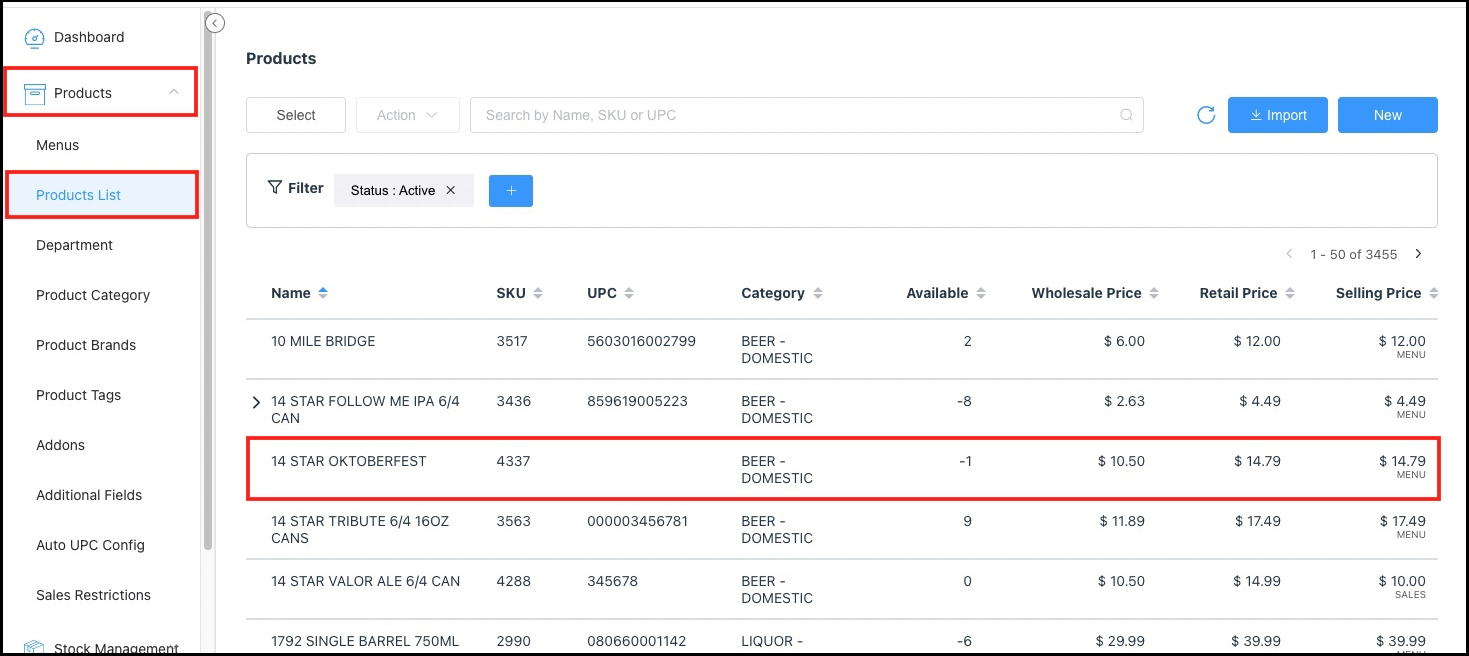This screenshot has height=656, width=1469.
Task: Open Product Category in sidebar
Action: [x=93, y=295]
